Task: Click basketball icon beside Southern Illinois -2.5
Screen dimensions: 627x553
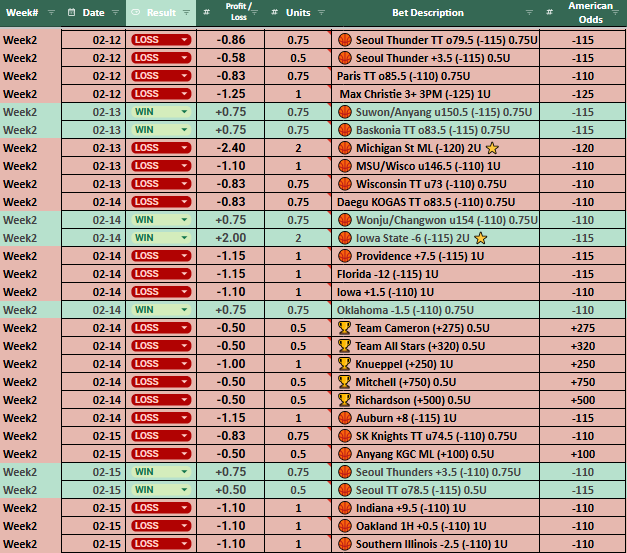Action: [x=345, y=544]
